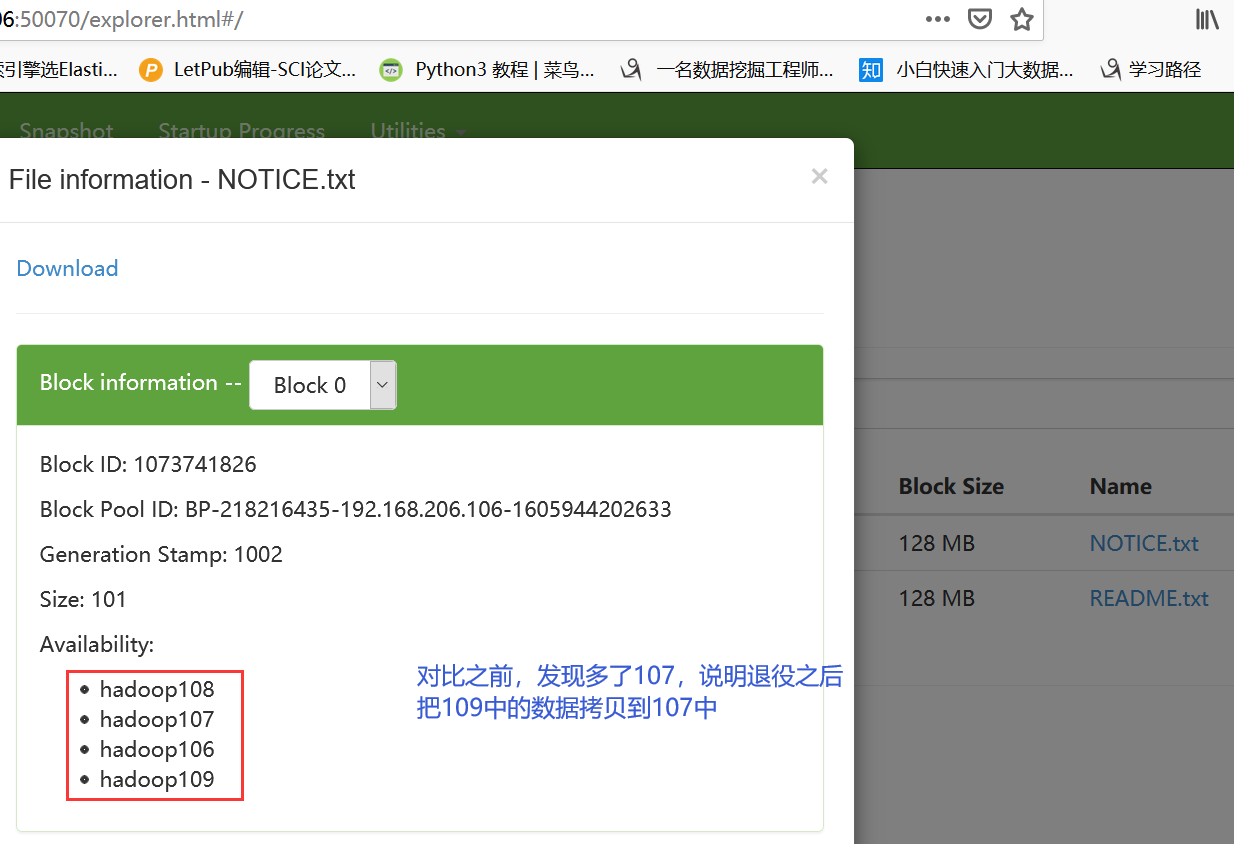The height and width of the screenshot is (844, 1234).
Task: Open the NOTICE.txt file link
Action: pos(1143,543)
